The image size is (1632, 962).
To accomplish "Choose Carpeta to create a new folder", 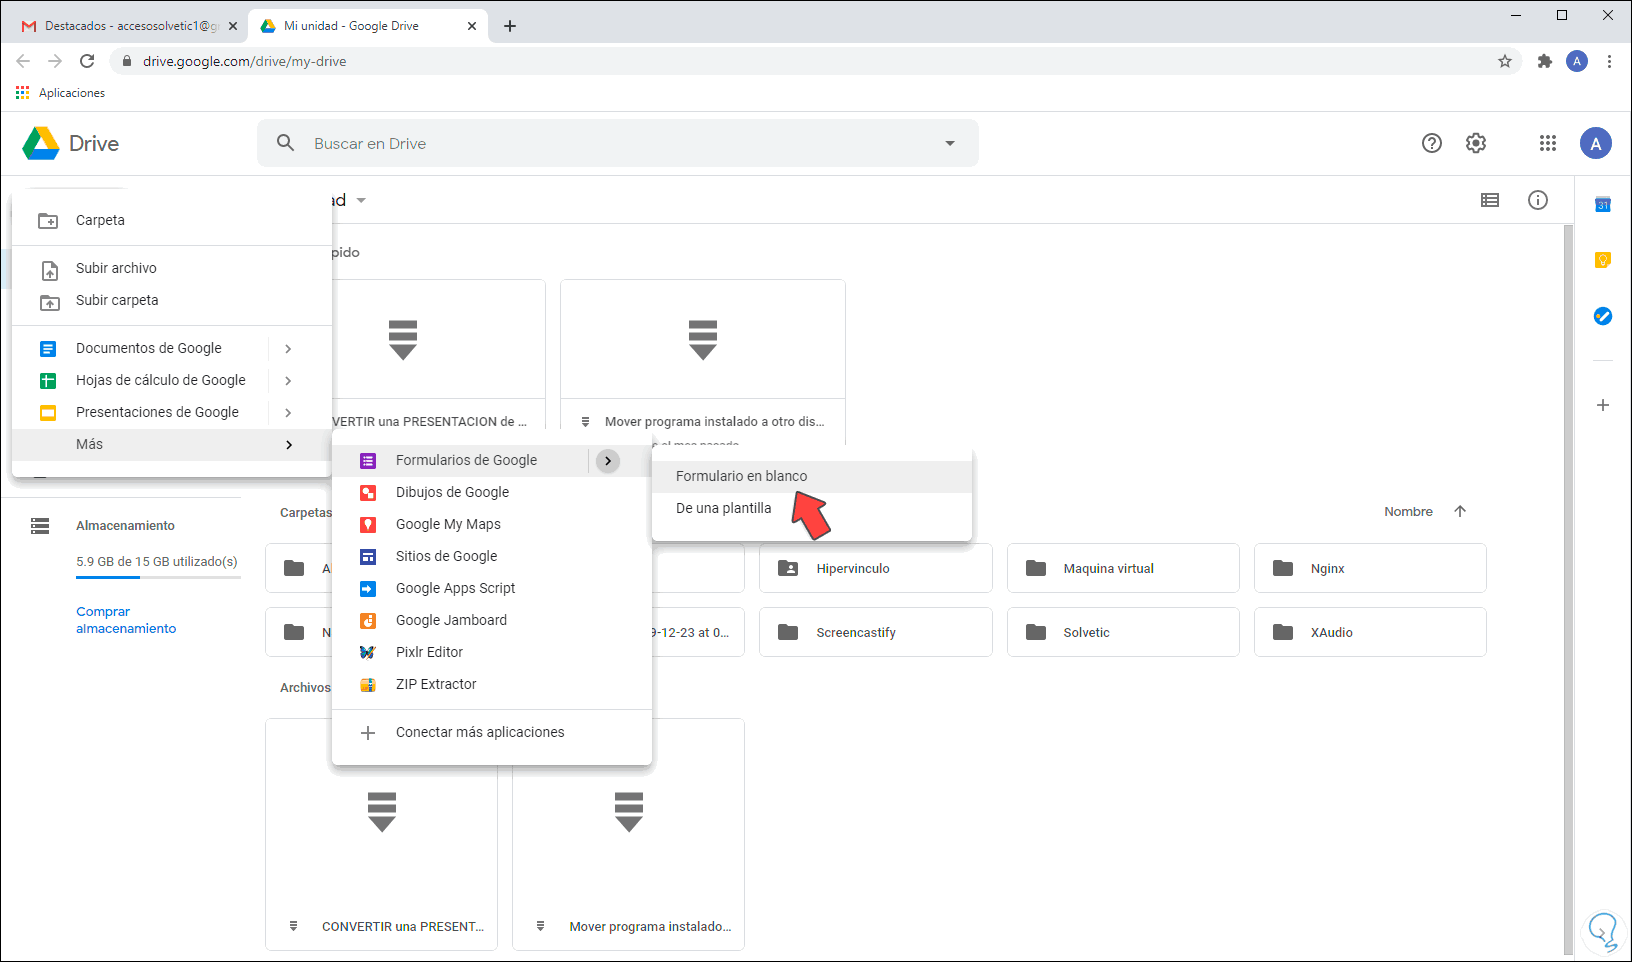I will coord(172,220).
